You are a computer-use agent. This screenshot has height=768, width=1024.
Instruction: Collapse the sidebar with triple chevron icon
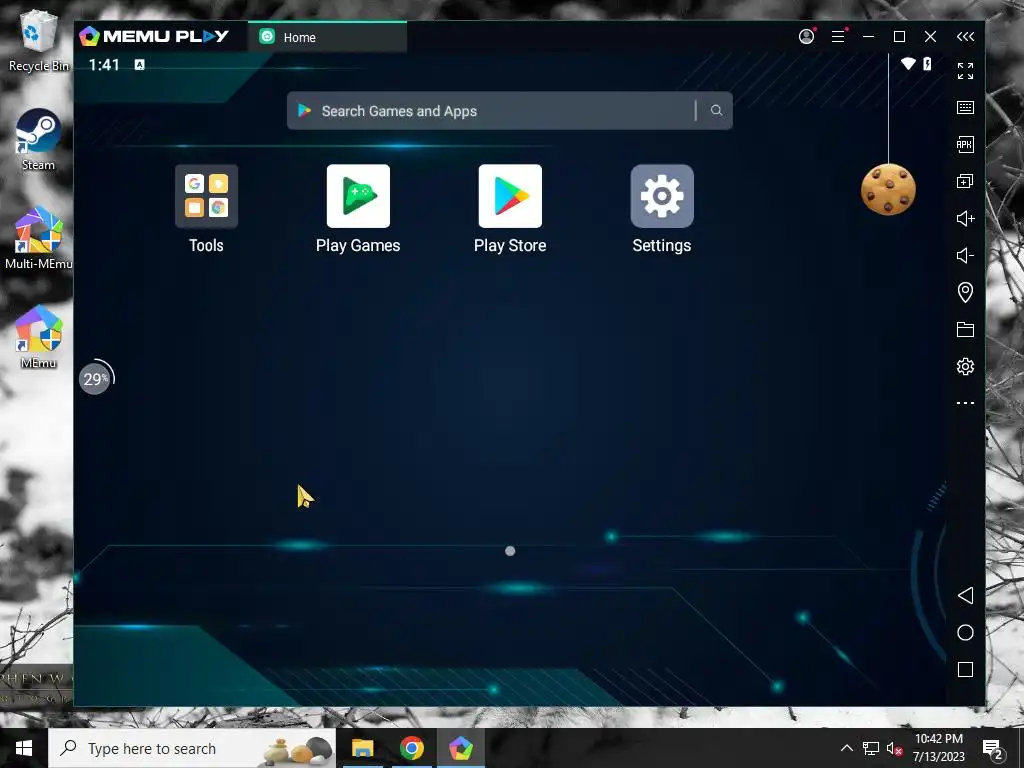pyautogui.click(x=965, y=37)
